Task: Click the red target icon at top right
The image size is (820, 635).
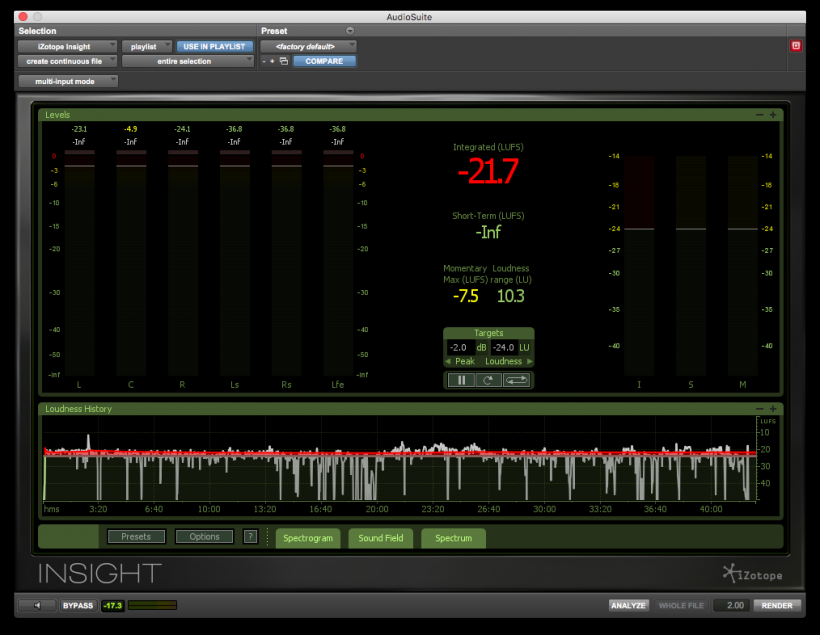Action: coord(796,46)
